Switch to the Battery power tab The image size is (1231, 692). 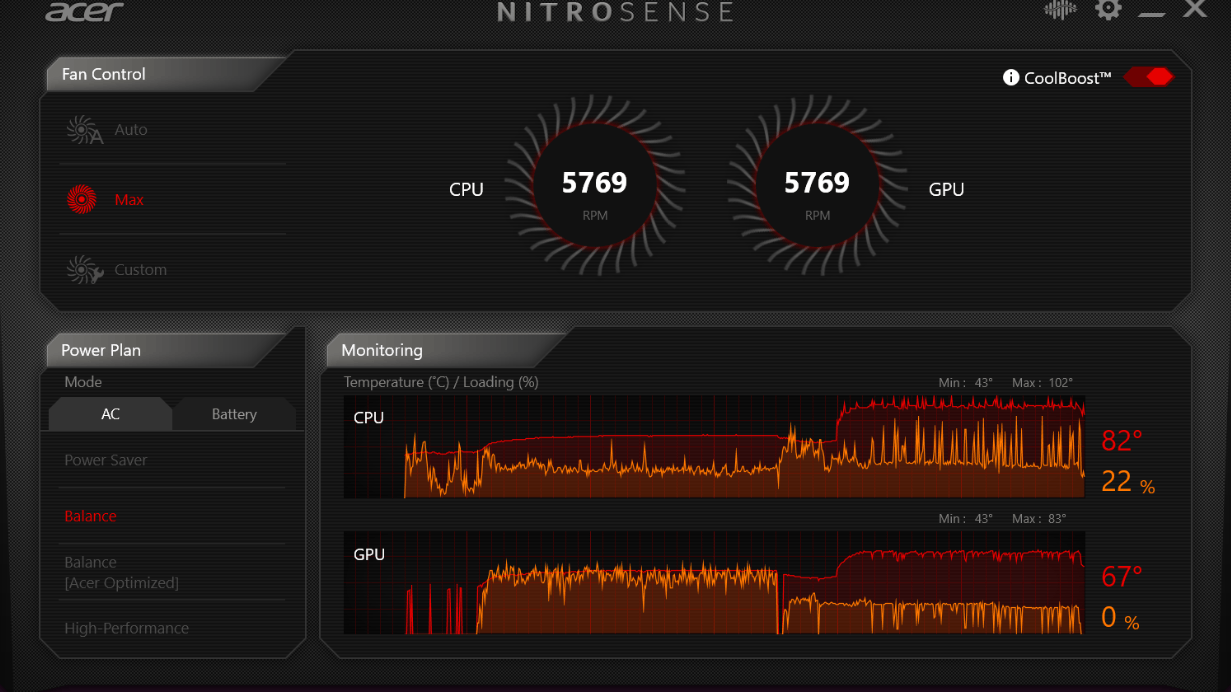click(x=234, y=414)
